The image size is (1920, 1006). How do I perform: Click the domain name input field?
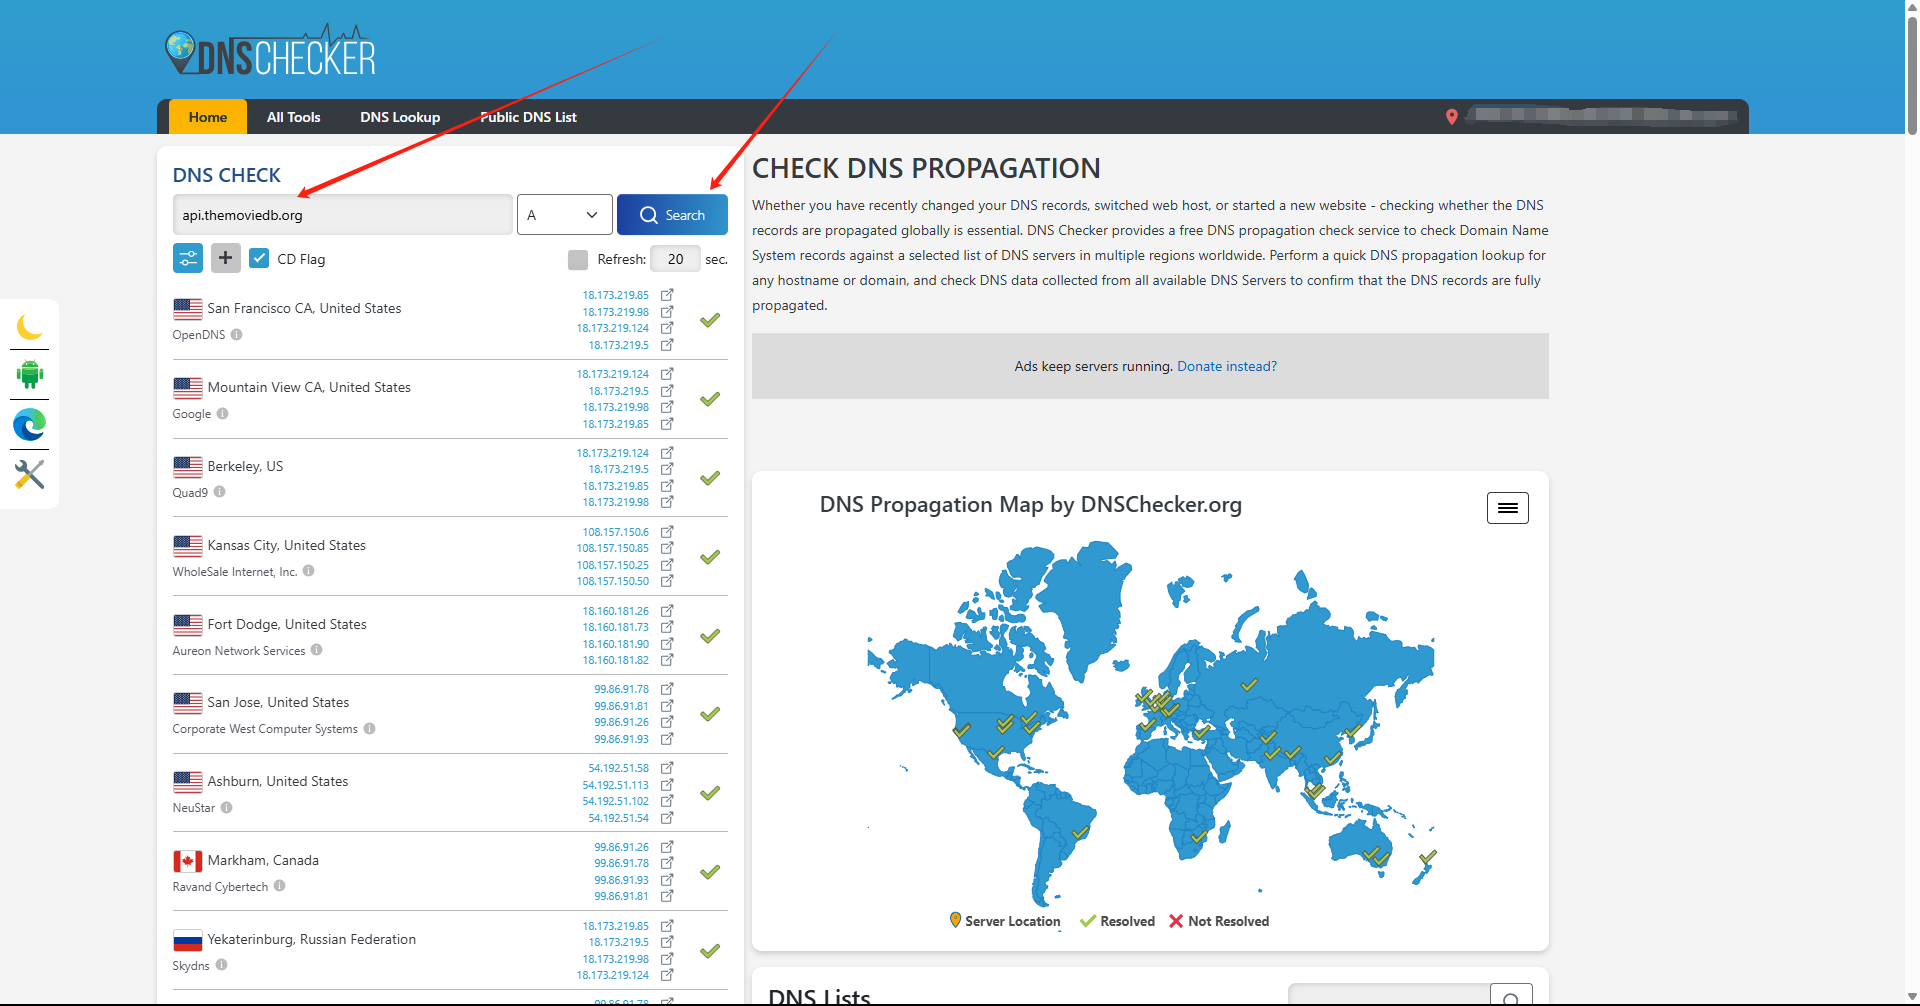tap(342, 215)
